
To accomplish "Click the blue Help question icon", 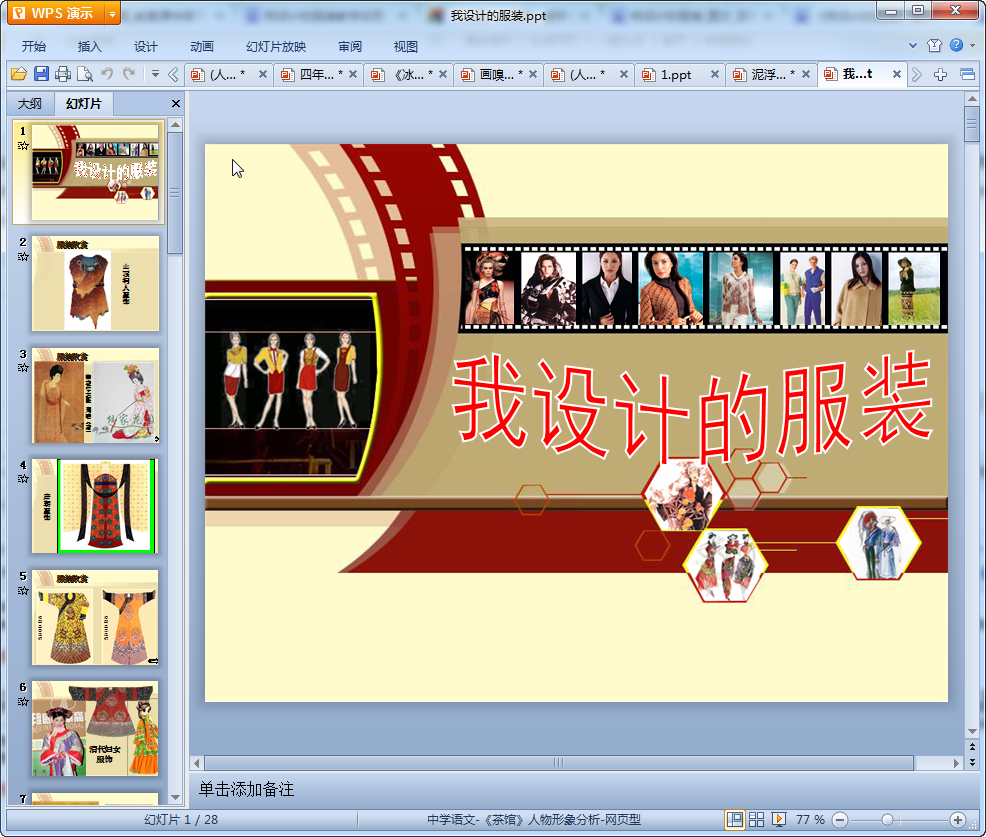I will click(956, 45).
